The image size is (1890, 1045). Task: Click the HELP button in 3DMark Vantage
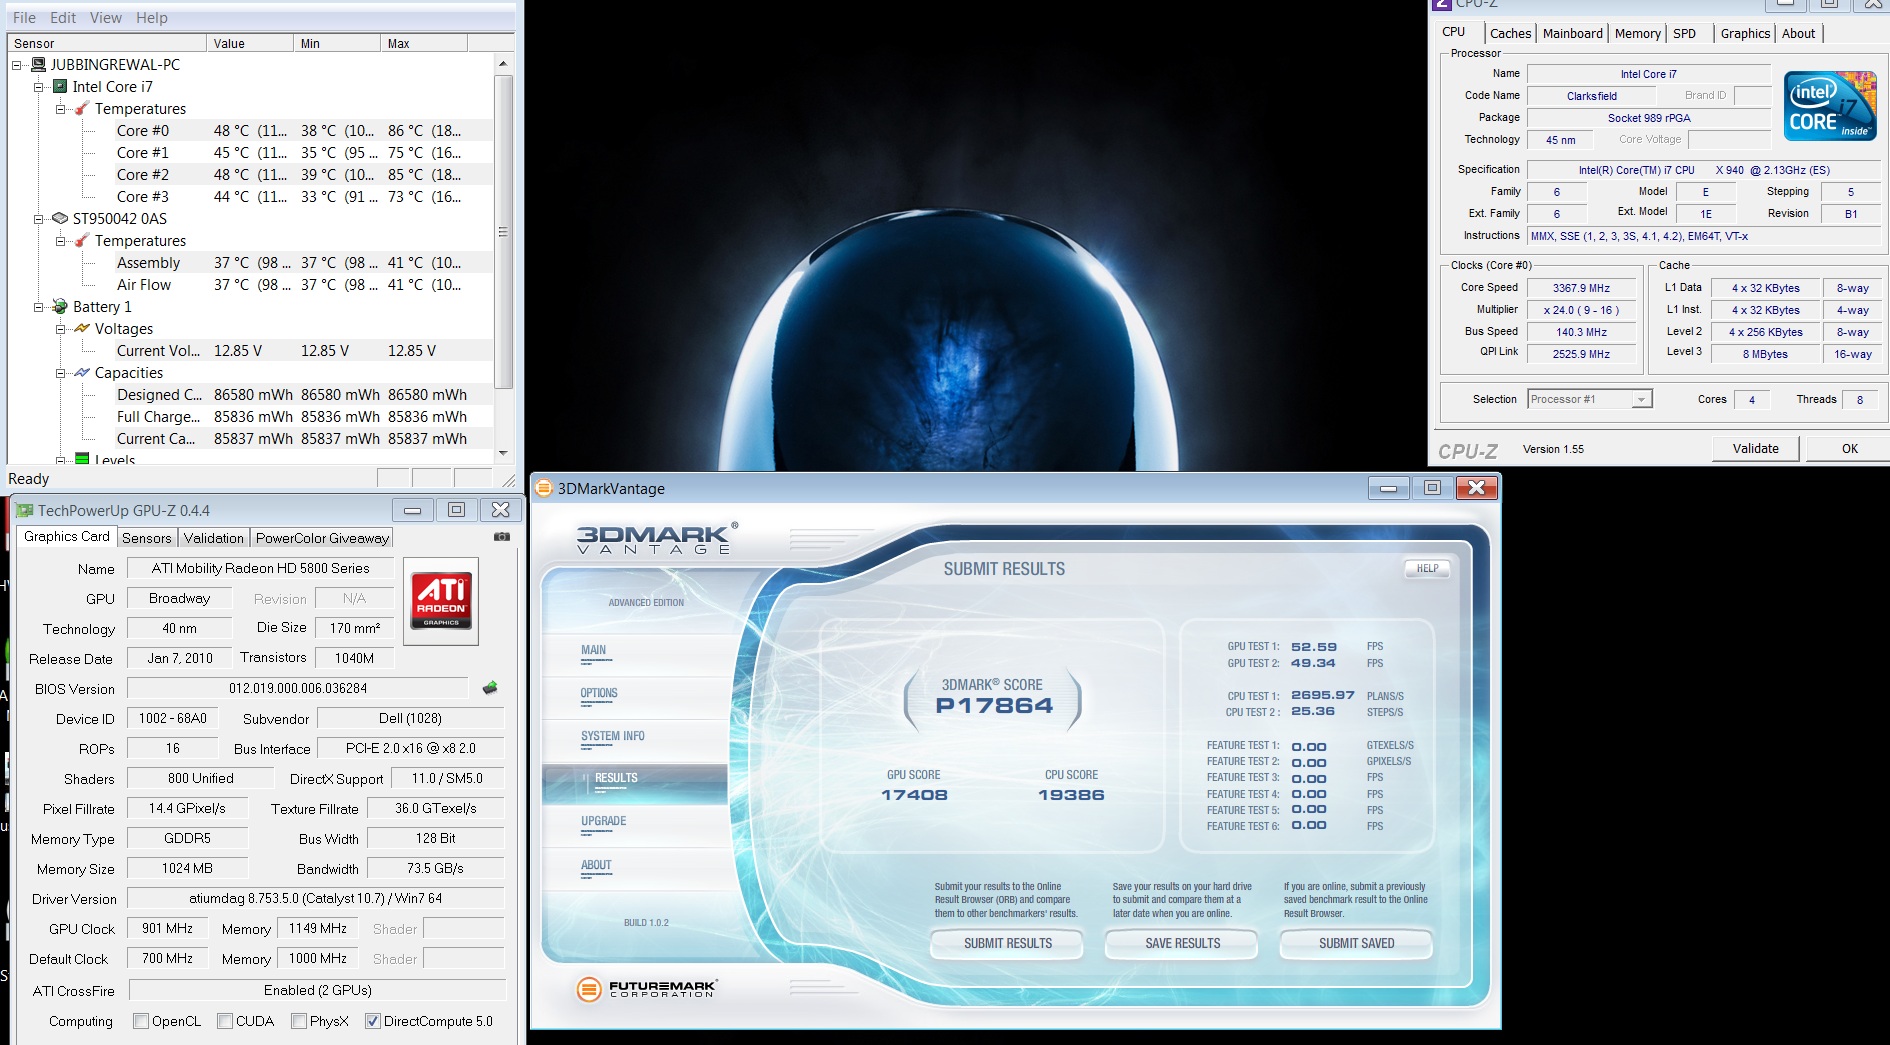pyautogui.click(x=1427, y=568)
